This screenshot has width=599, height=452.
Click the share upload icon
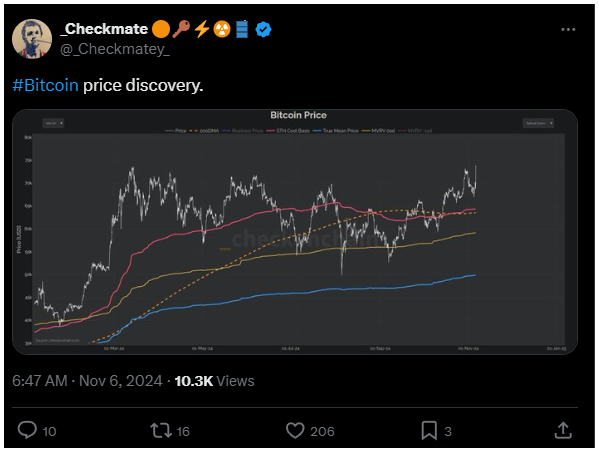pos(563,430)
